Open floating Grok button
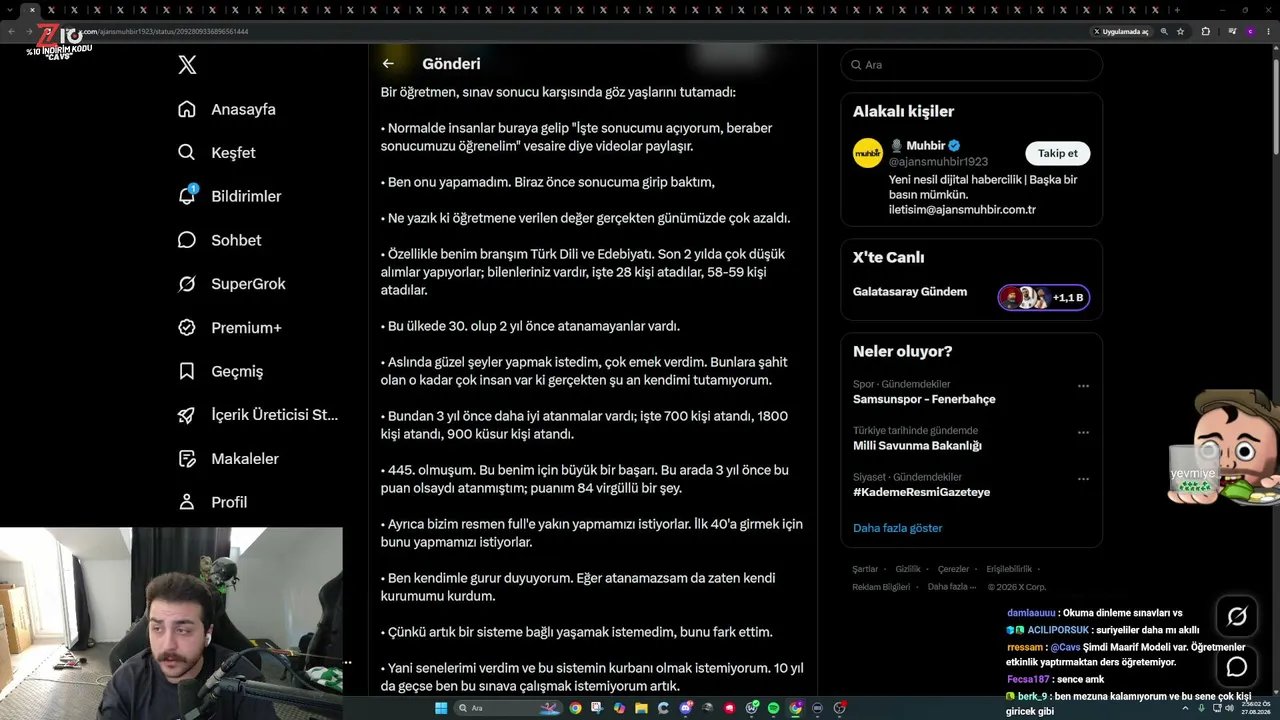Viewport: 1280px width, 720px height. 1237,617
